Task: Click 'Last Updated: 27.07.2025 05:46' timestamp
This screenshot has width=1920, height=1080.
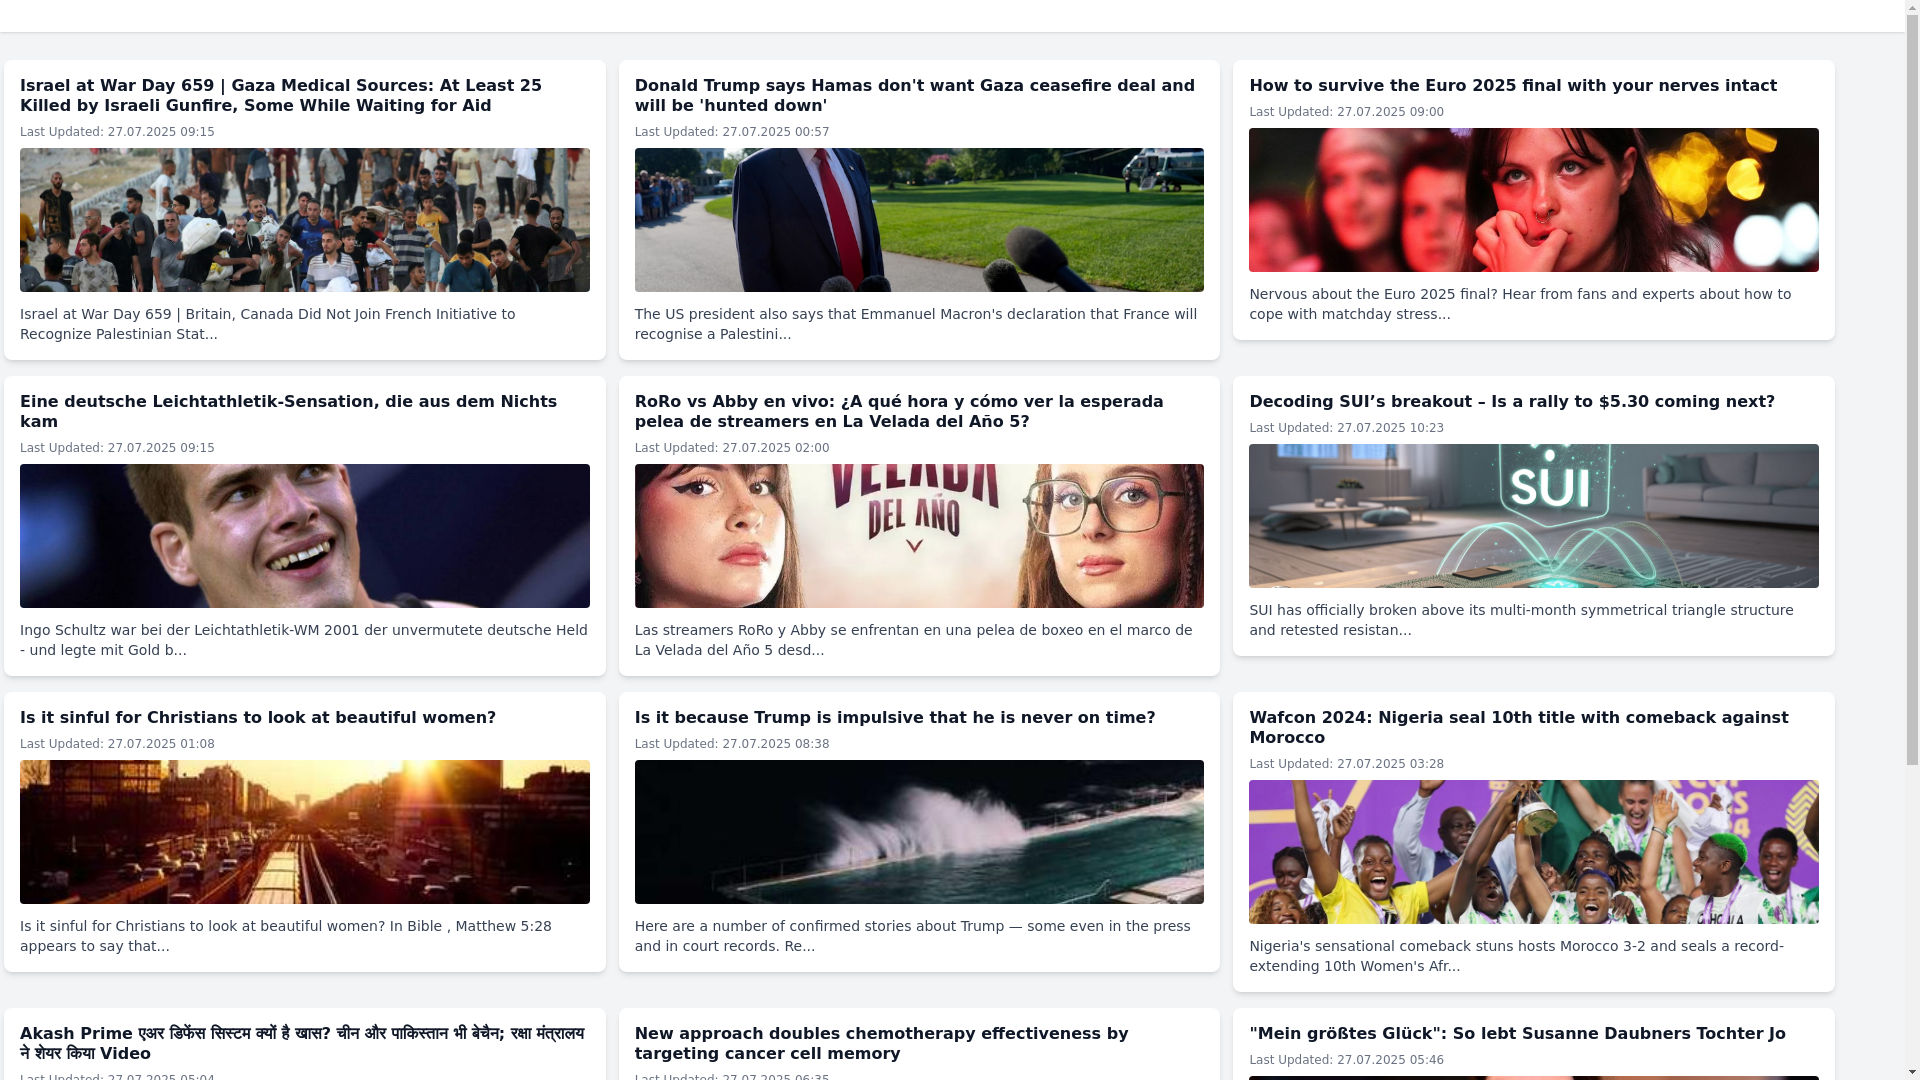Action: [x=1346, y=1060]
